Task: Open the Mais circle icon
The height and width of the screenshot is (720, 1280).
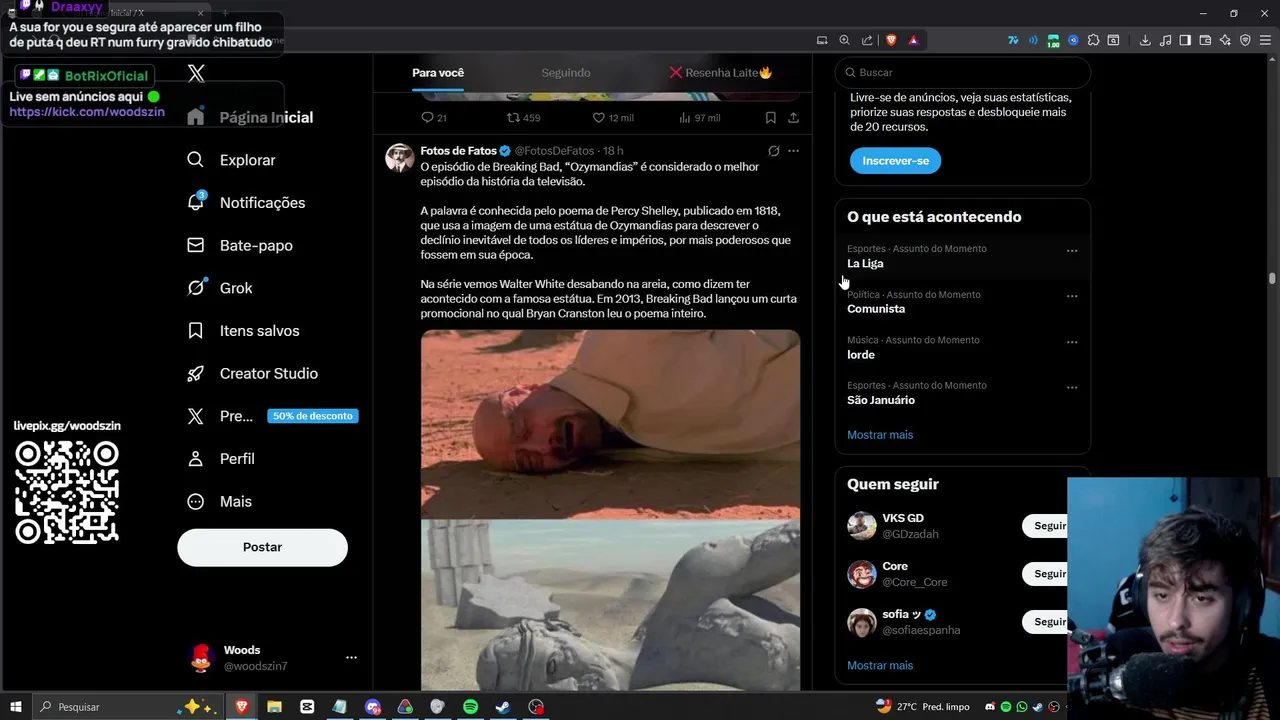Action: [196, 501]
